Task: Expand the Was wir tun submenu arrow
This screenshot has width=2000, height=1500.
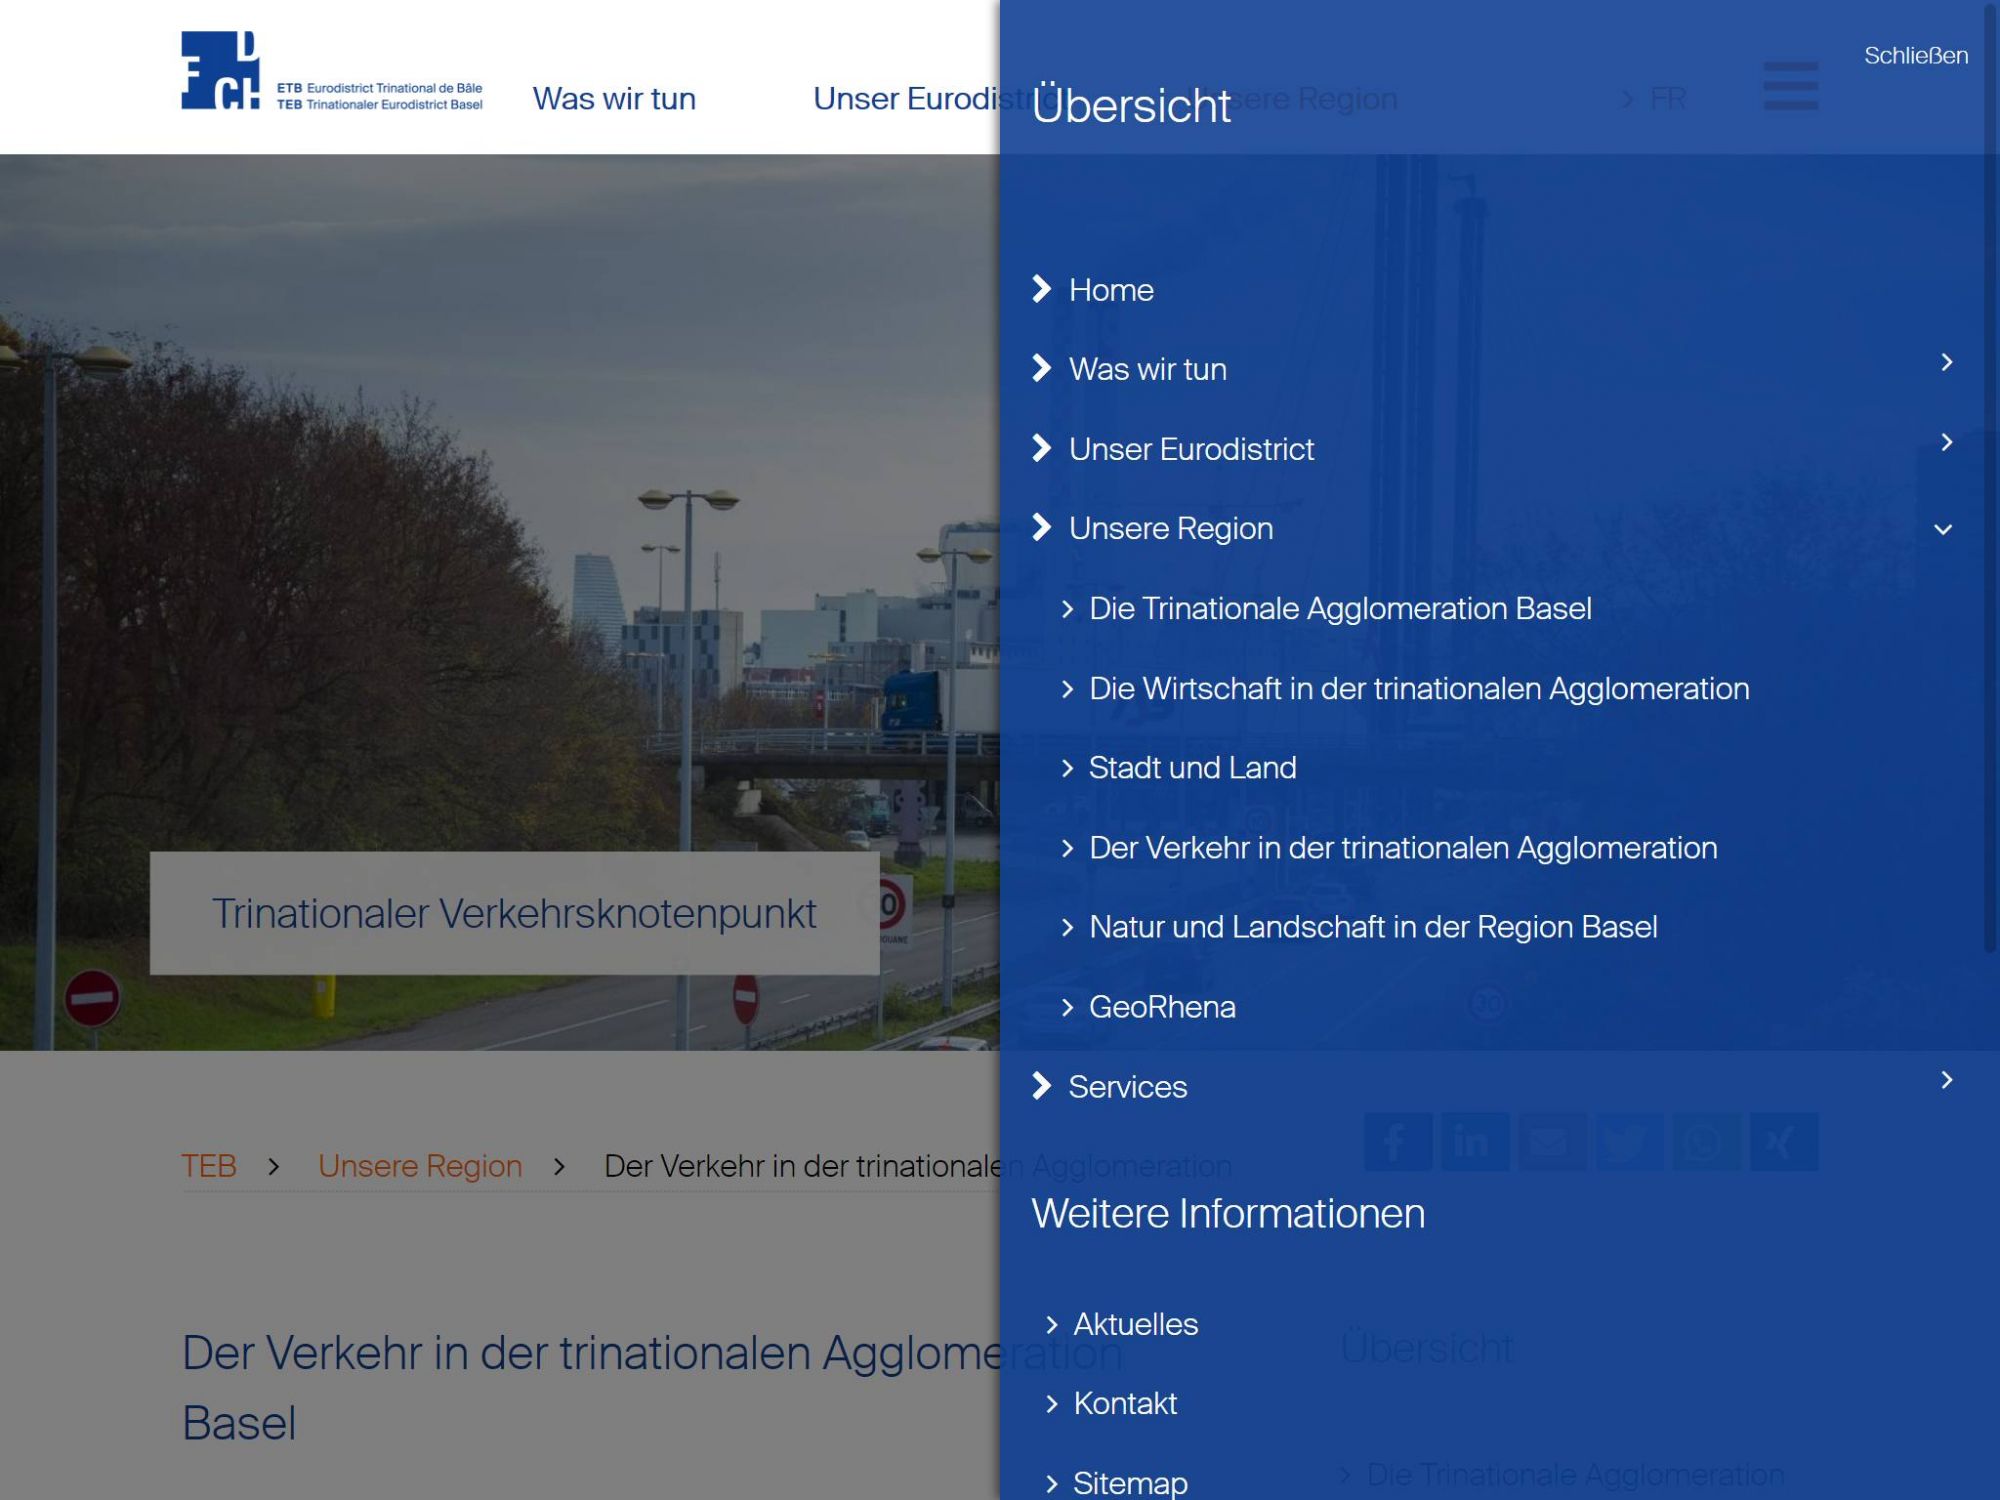Action: pos(1945,363)
